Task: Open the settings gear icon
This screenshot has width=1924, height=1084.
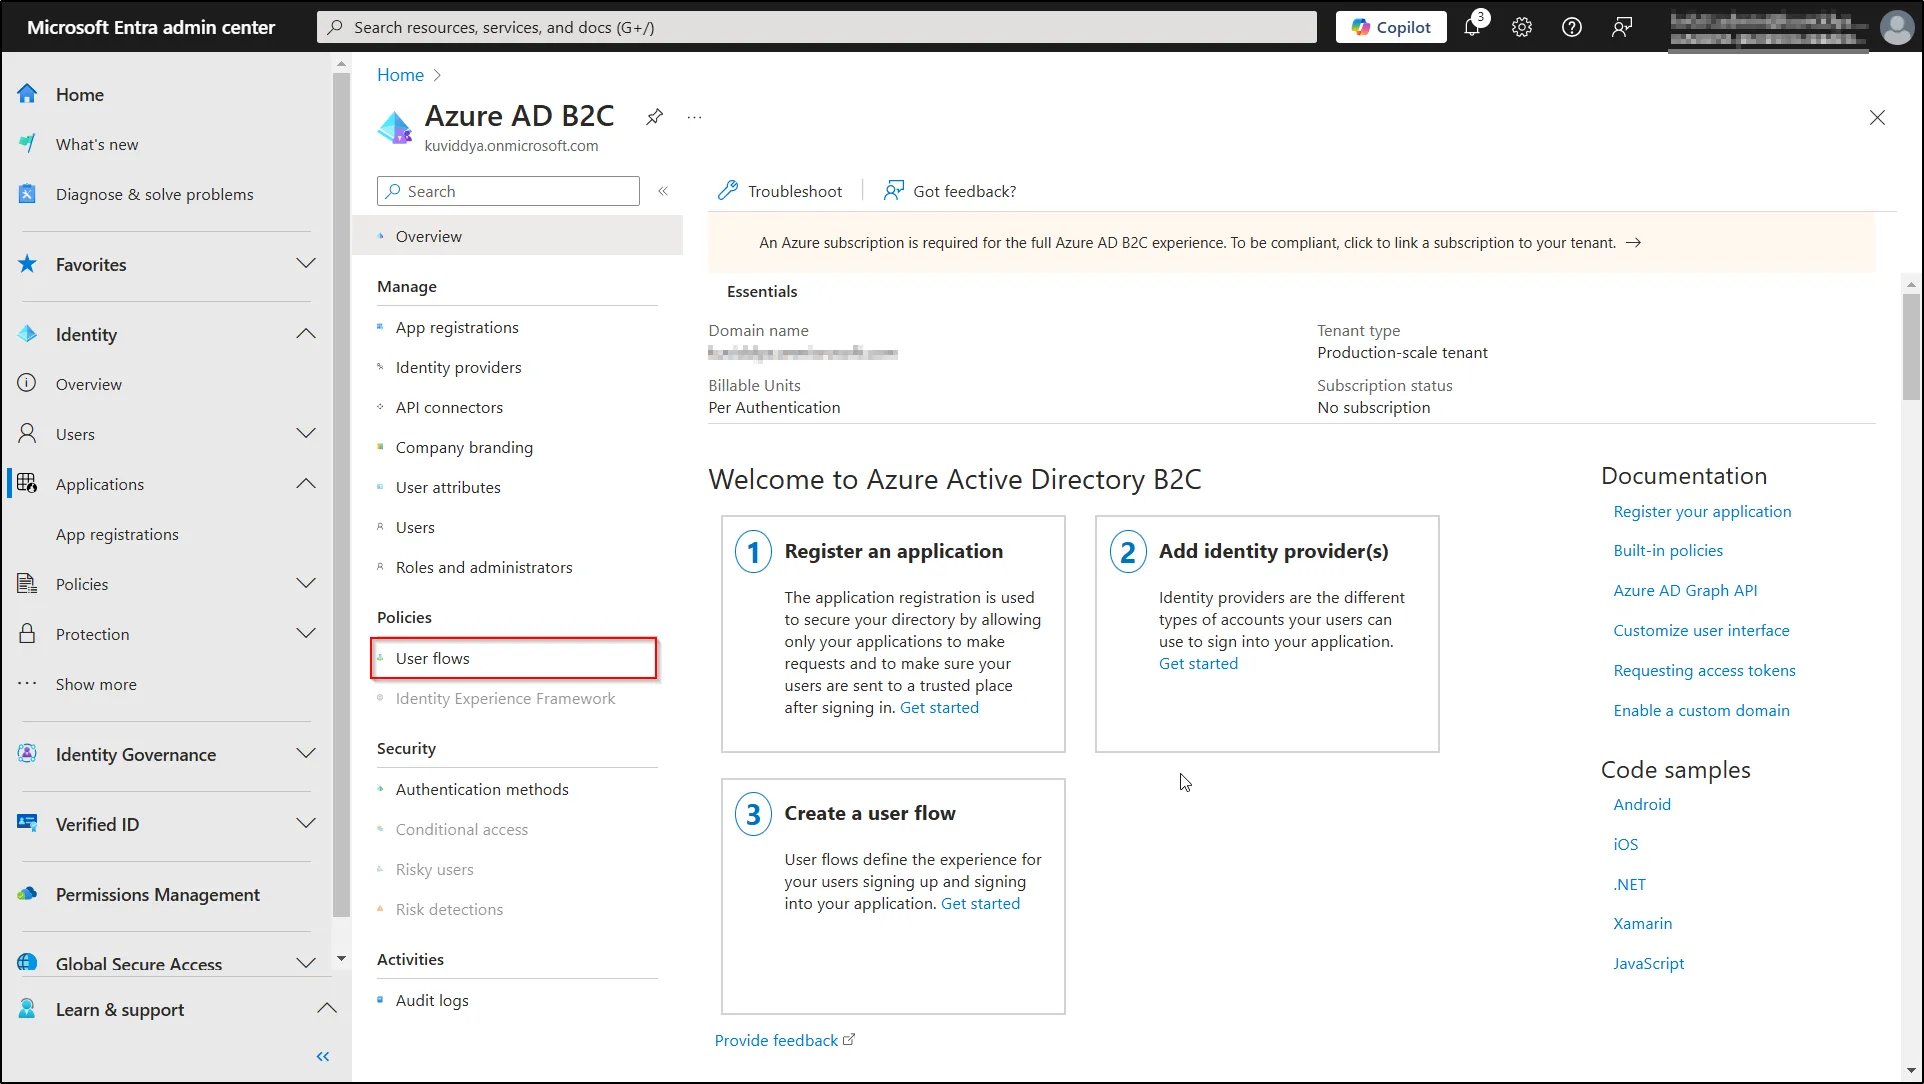Action: pyautogui.click(x=1522, y=27)
